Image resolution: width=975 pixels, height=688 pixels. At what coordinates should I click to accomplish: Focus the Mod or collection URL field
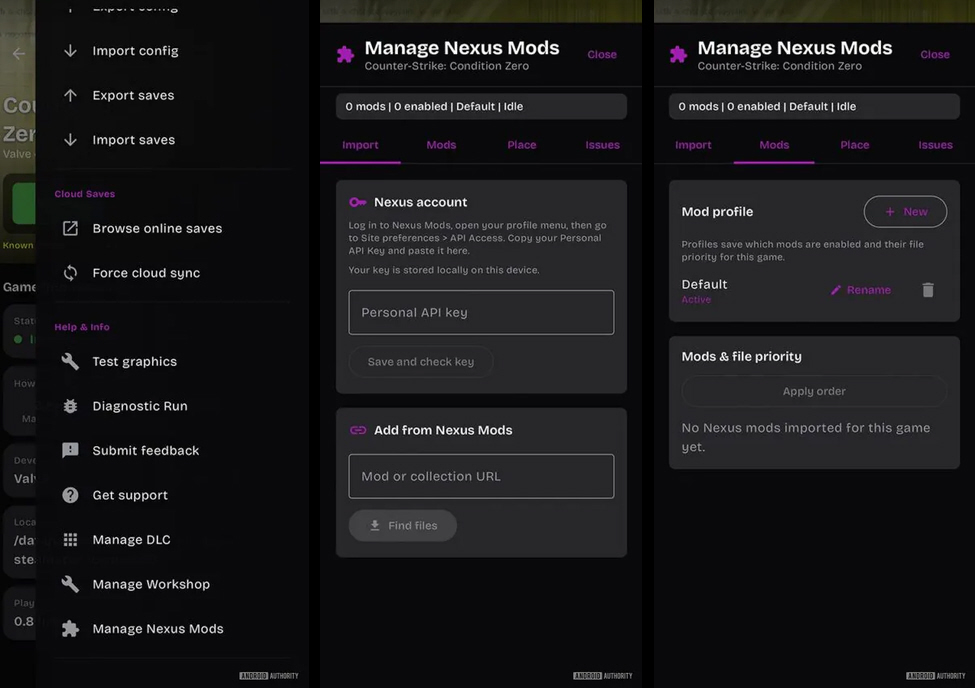click(481, 476)
